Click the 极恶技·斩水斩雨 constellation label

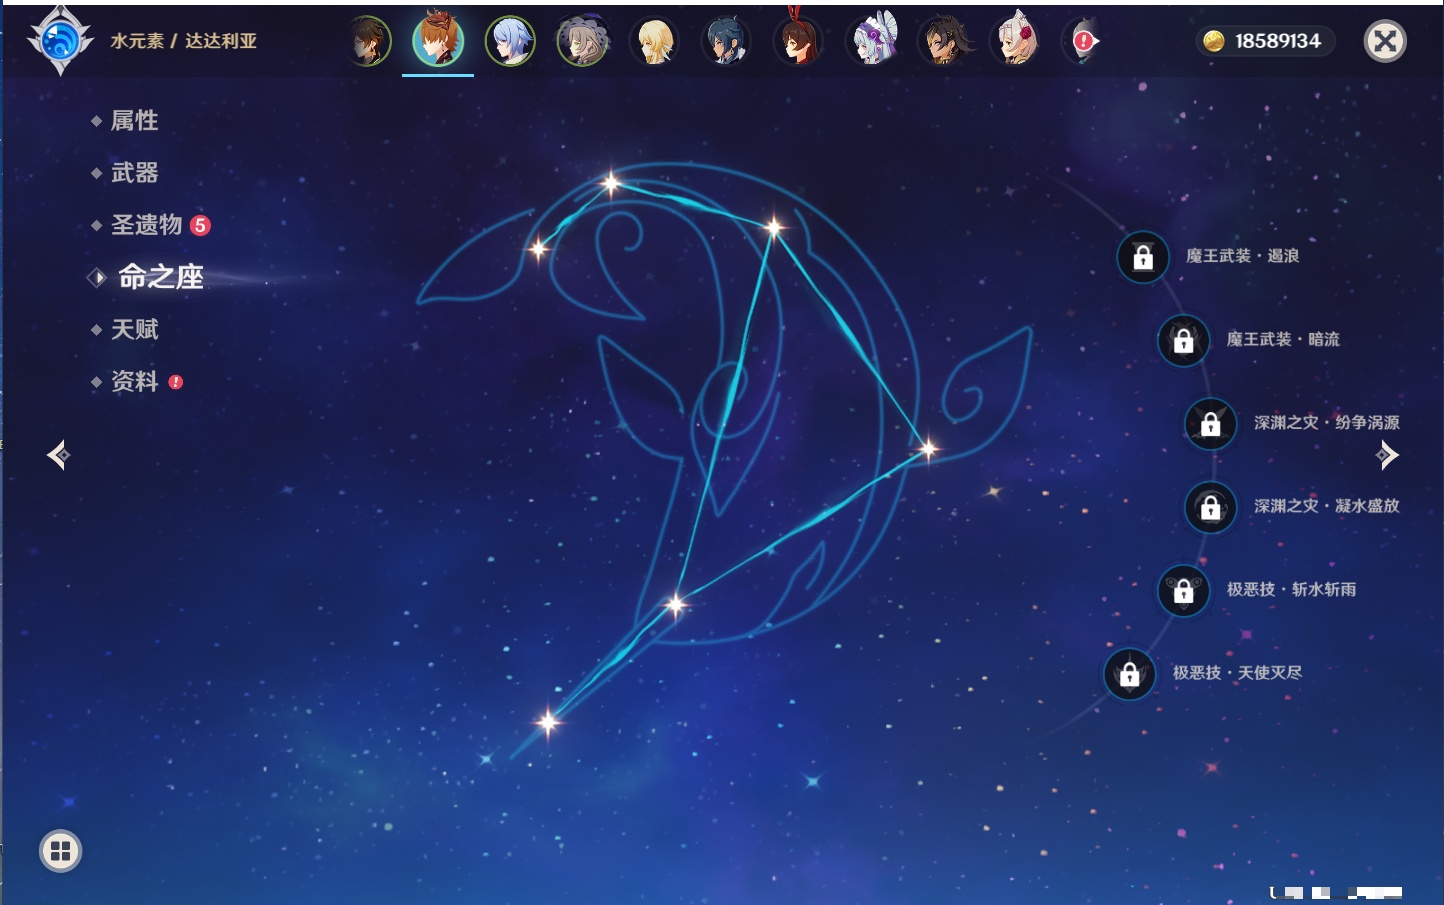coord(1291,589)
